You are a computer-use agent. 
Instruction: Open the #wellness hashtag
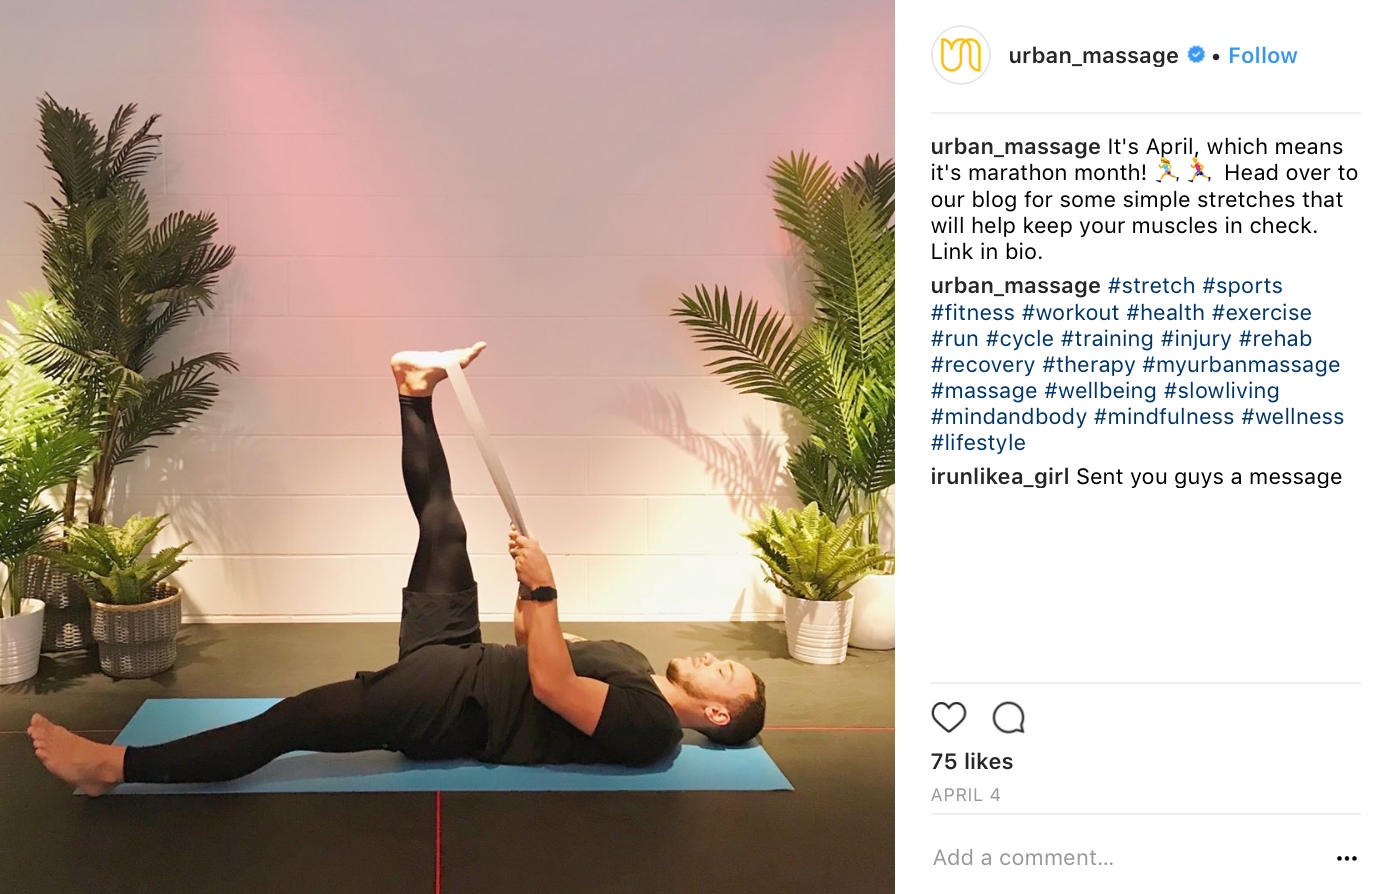point(1292,417)
